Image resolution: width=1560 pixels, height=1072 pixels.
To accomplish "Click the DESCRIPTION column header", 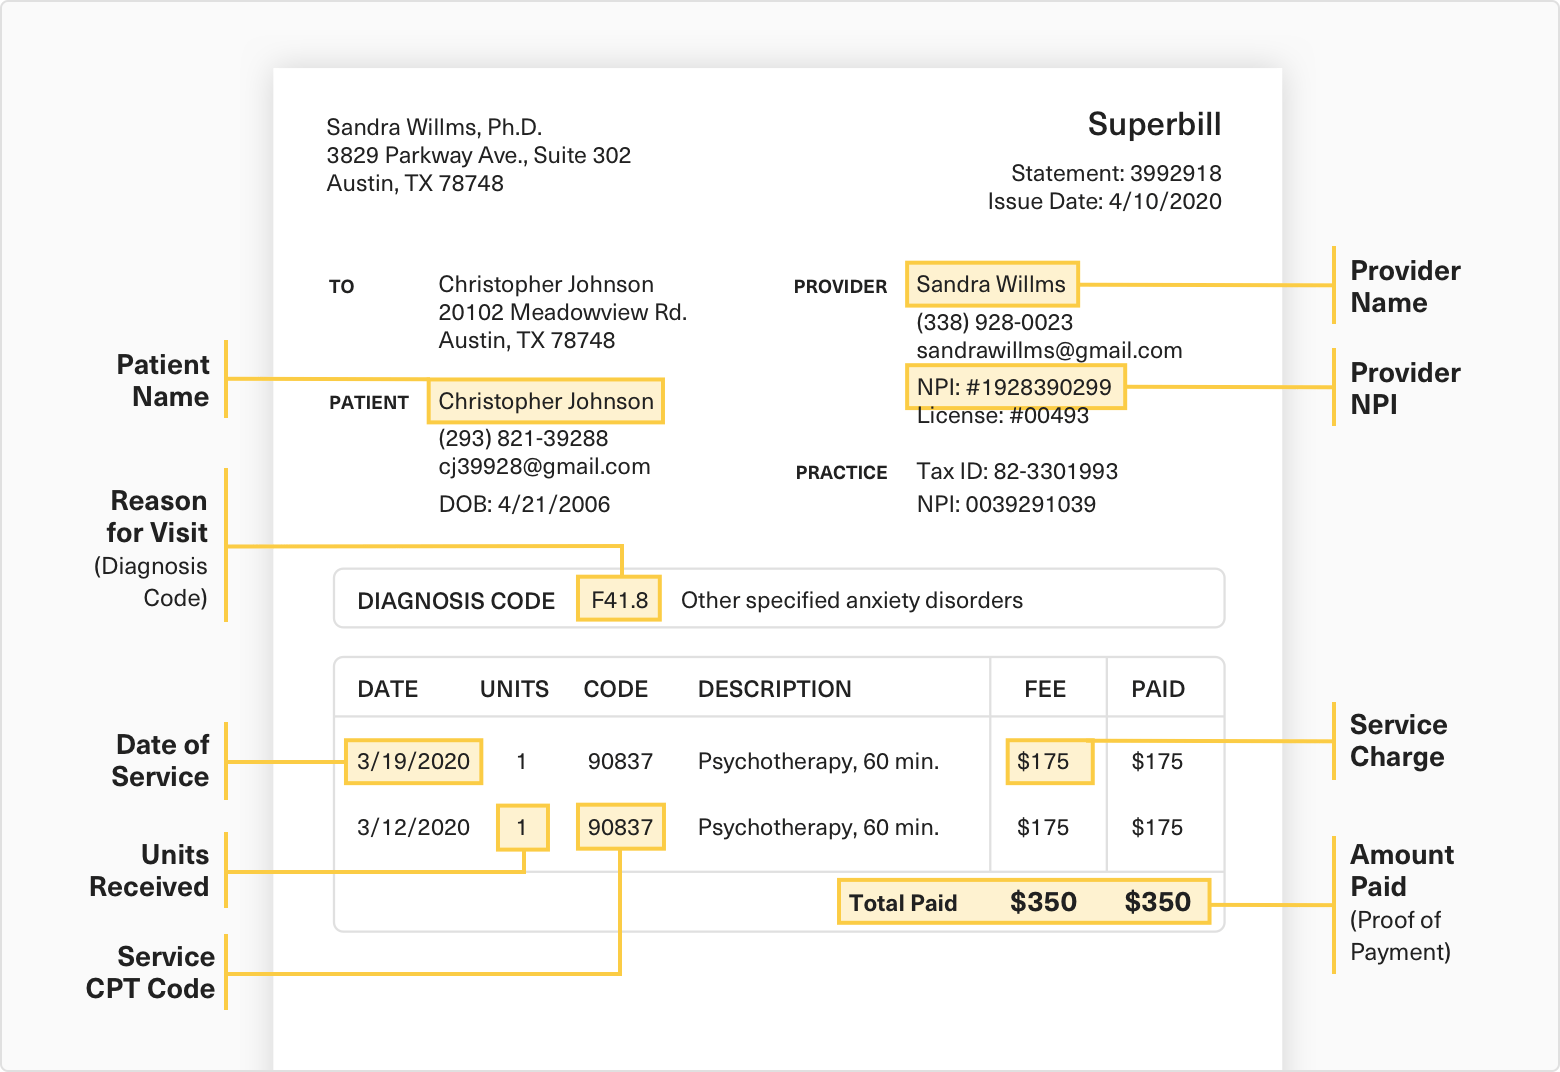I will pyautogui.click(x=774, y=689).
